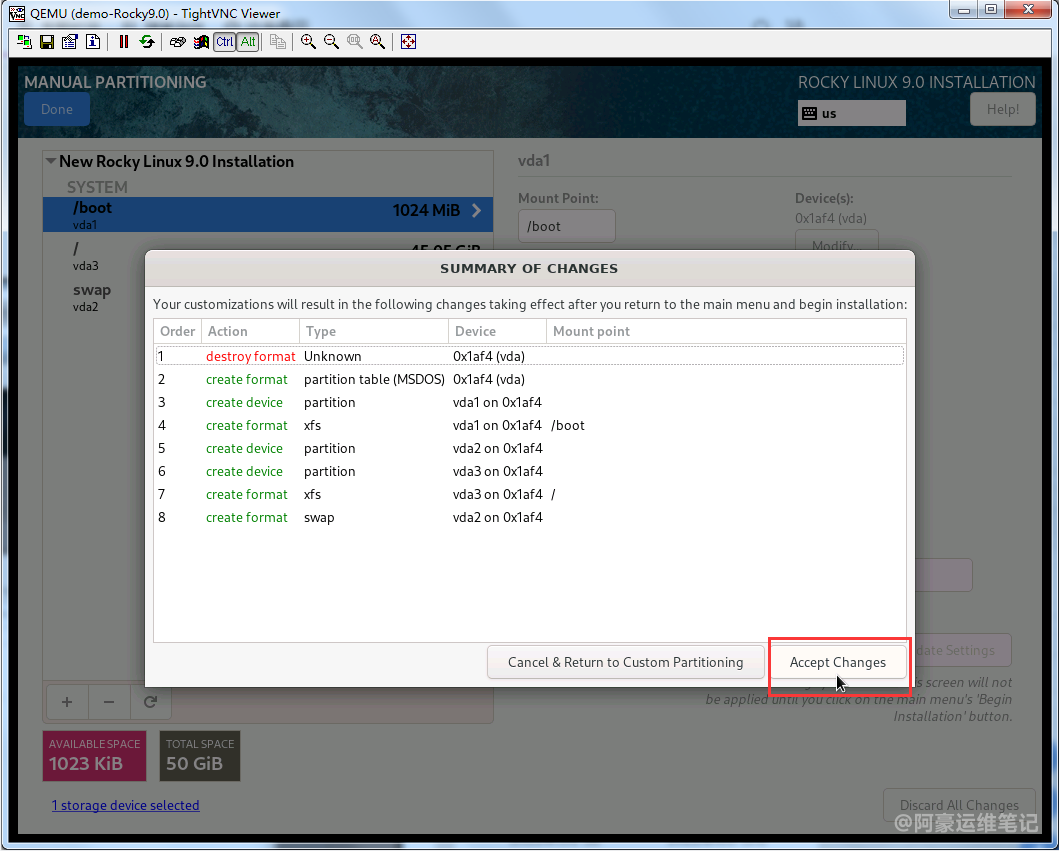Click the Save connection floppy disk icon
Screen dimensions: 1059x851
point(46,42)
